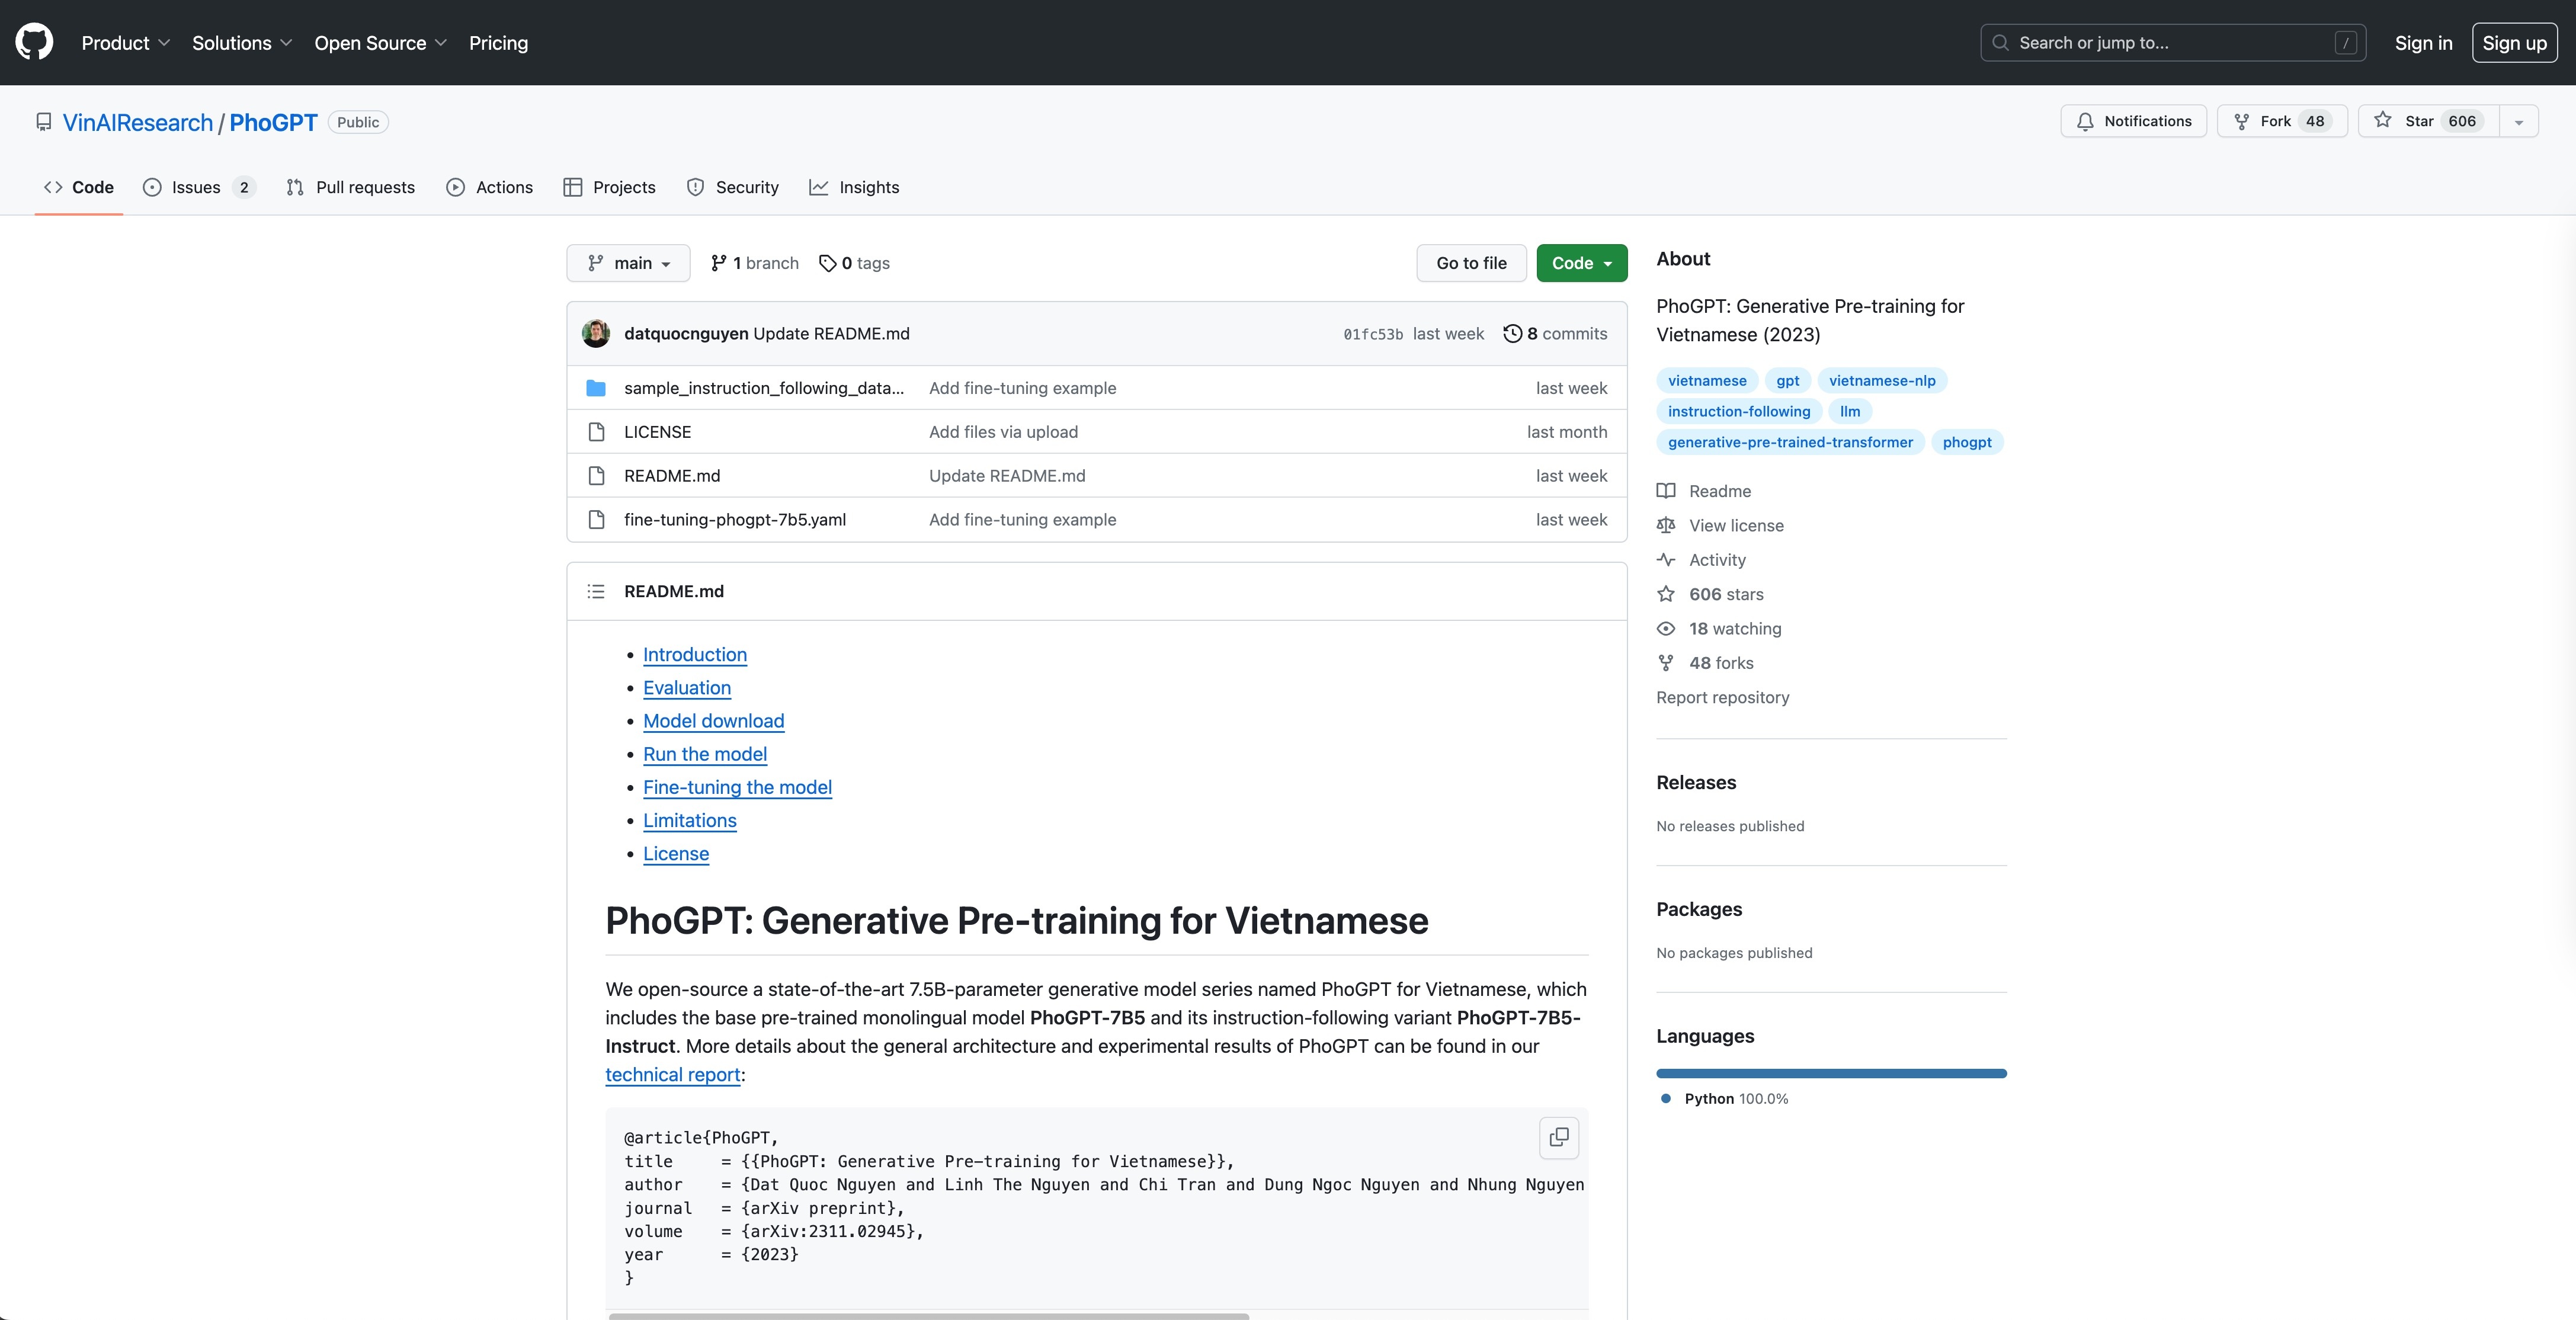The image size is (2576, 1320).
Task: Open the main branch selector dropdown
Action: [x=628, y=263]
